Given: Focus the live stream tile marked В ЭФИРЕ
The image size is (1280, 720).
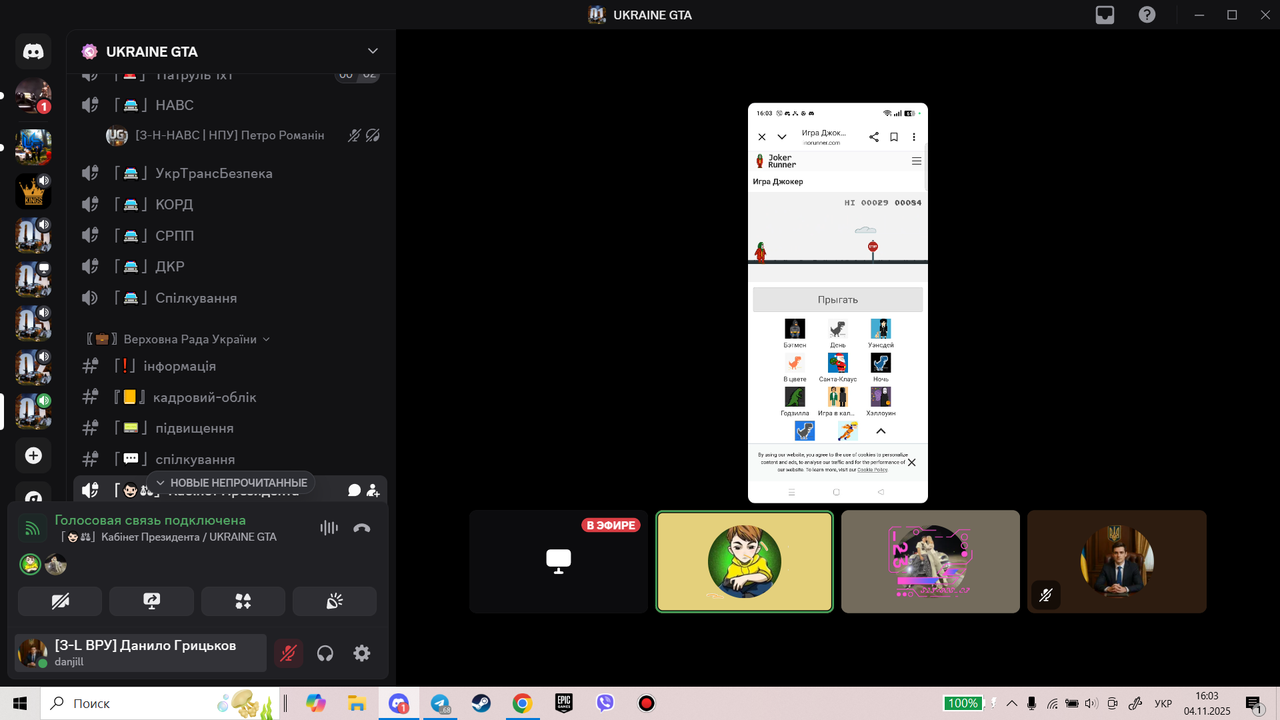Looking at the screenshot, I should pyautogui.click(x=559, y=562).
